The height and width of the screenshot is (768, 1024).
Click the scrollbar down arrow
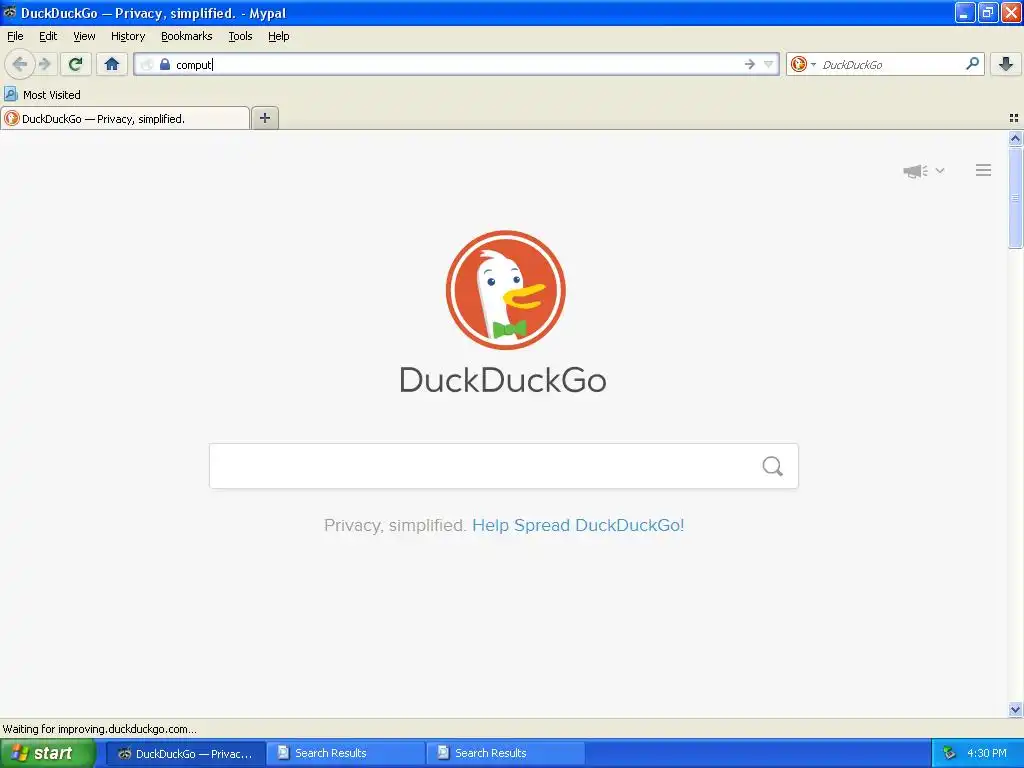[1015, 709]
